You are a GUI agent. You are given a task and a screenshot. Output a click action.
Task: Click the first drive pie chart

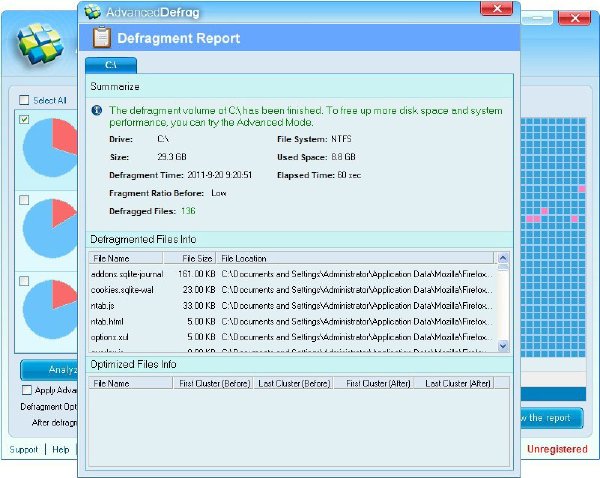[x=50, y=147]
